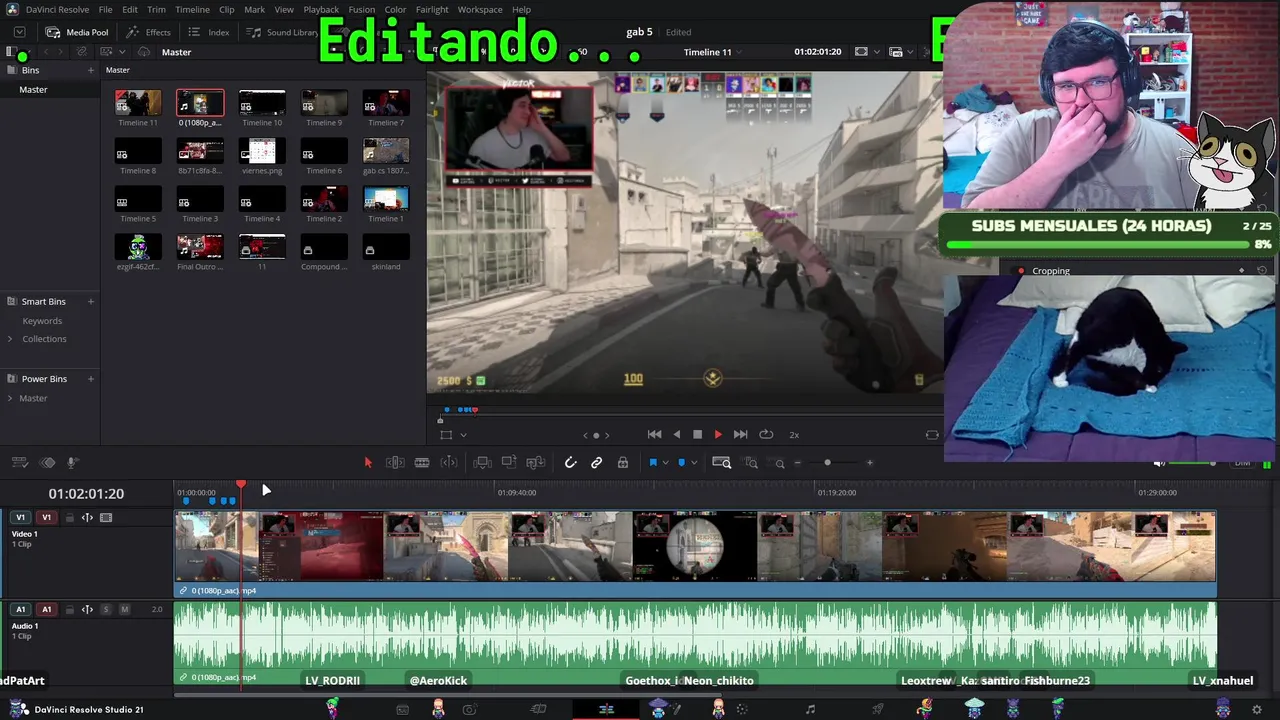Click the red playhead on timeline ruler
Viewport: 1280px width, 720px height.
[241, 485]
